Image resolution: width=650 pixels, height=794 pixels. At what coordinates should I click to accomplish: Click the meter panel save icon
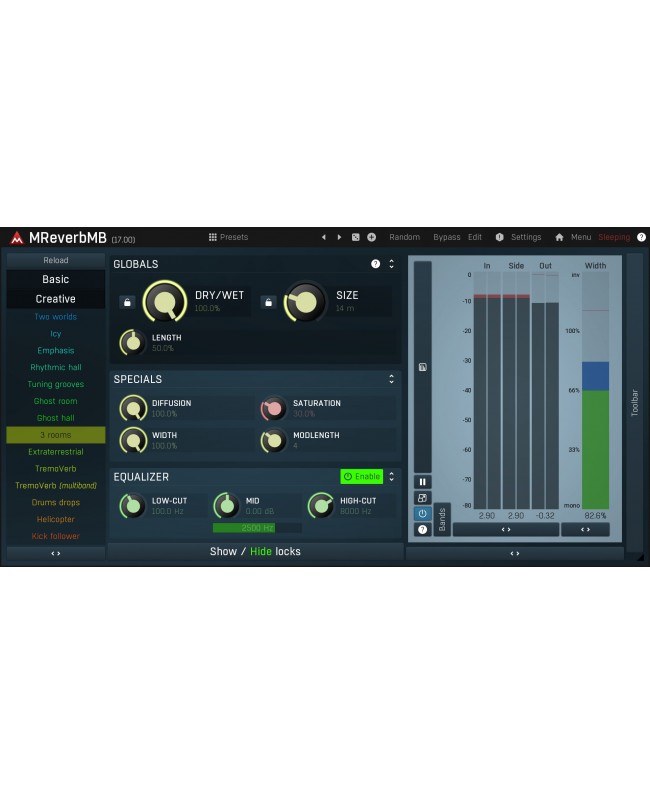click(x=423, y=367)
